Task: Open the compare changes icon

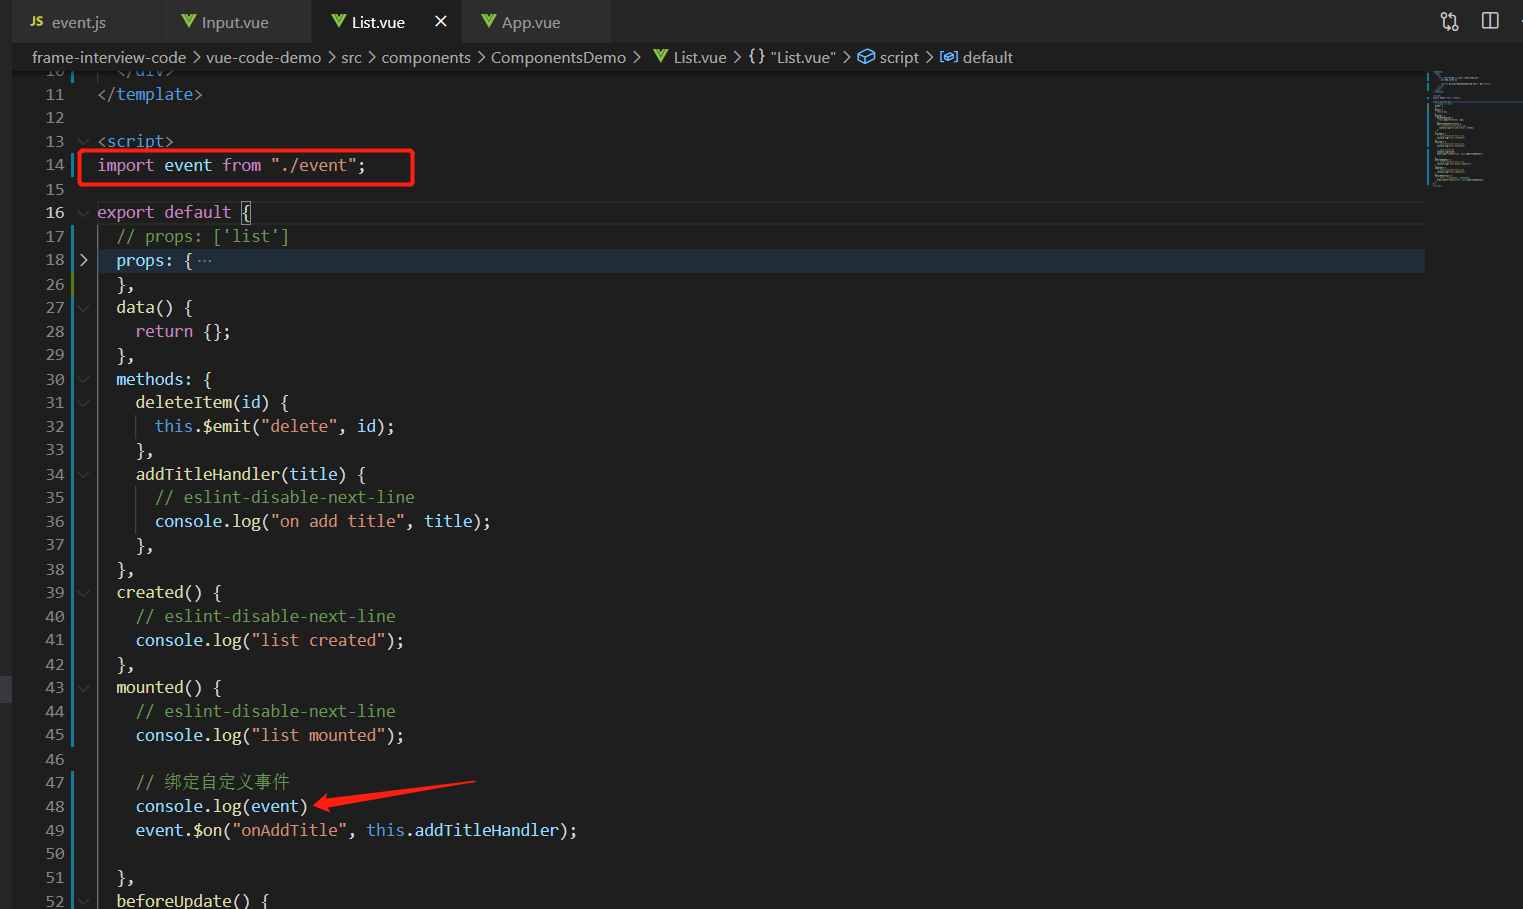Action: 1449,21
